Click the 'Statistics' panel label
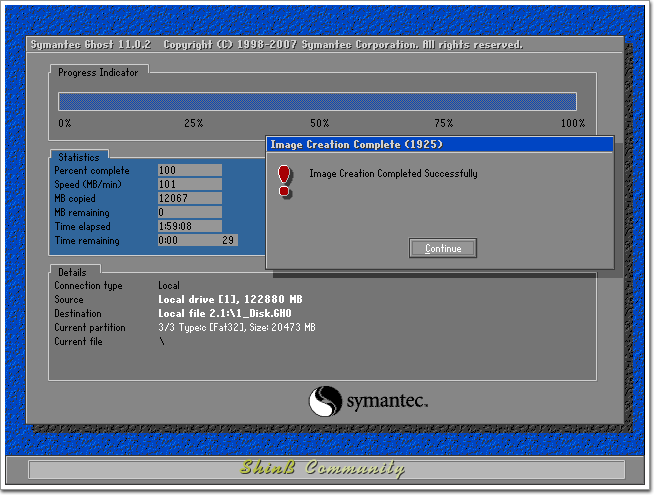The width and height of the screenshot is (654, 495). coord(79,157)
